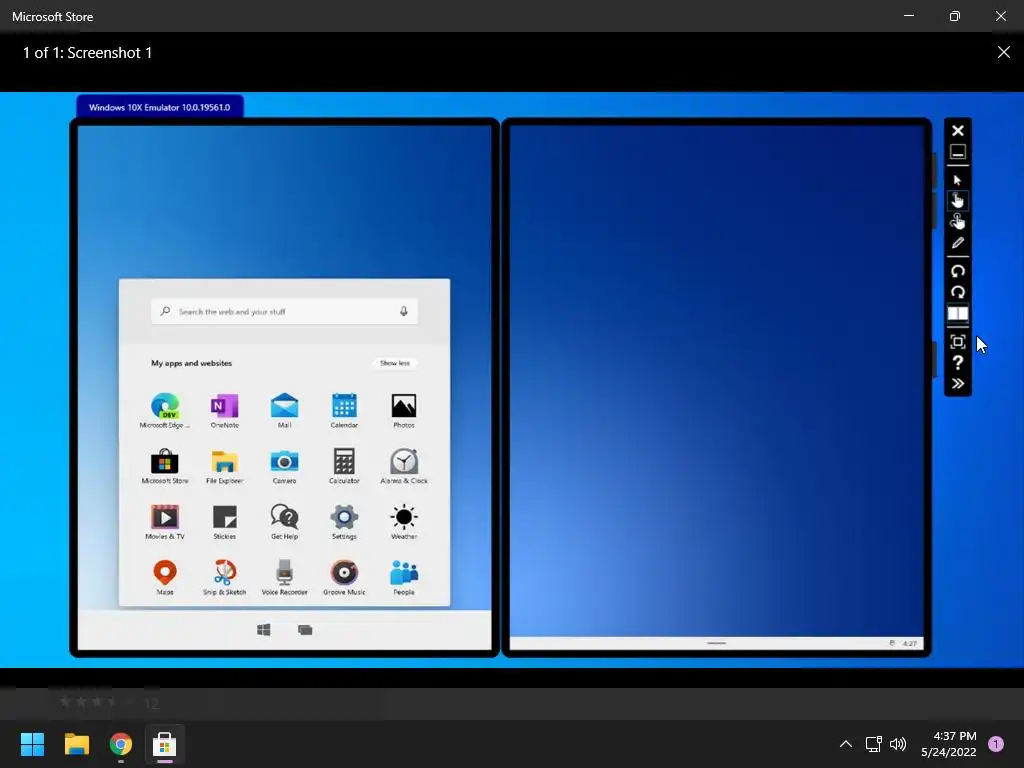This screenshot has height=768, width=1024.
Task: Click the emulator taskbar Windows Start button
Action: pyautogui.click(x=264, y=630)
